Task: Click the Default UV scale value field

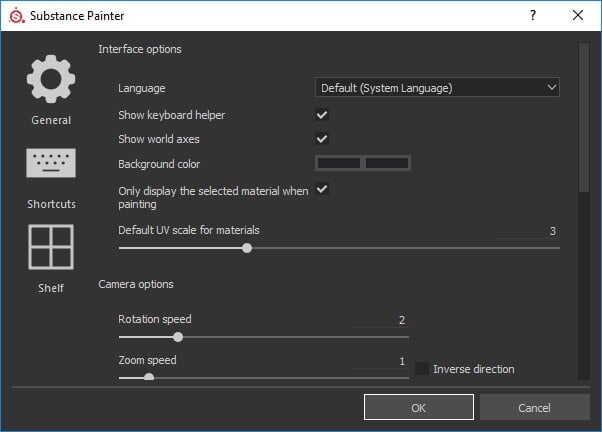Action: 528,231
